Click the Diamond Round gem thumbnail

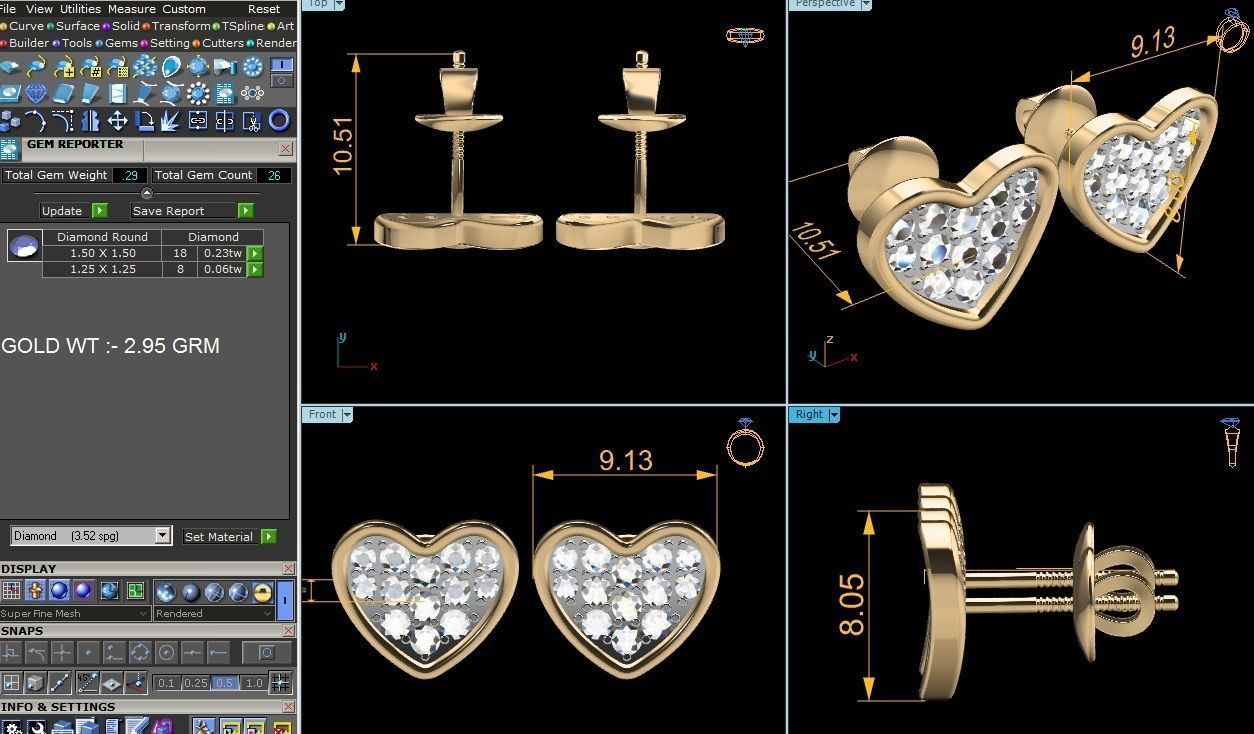24,245
